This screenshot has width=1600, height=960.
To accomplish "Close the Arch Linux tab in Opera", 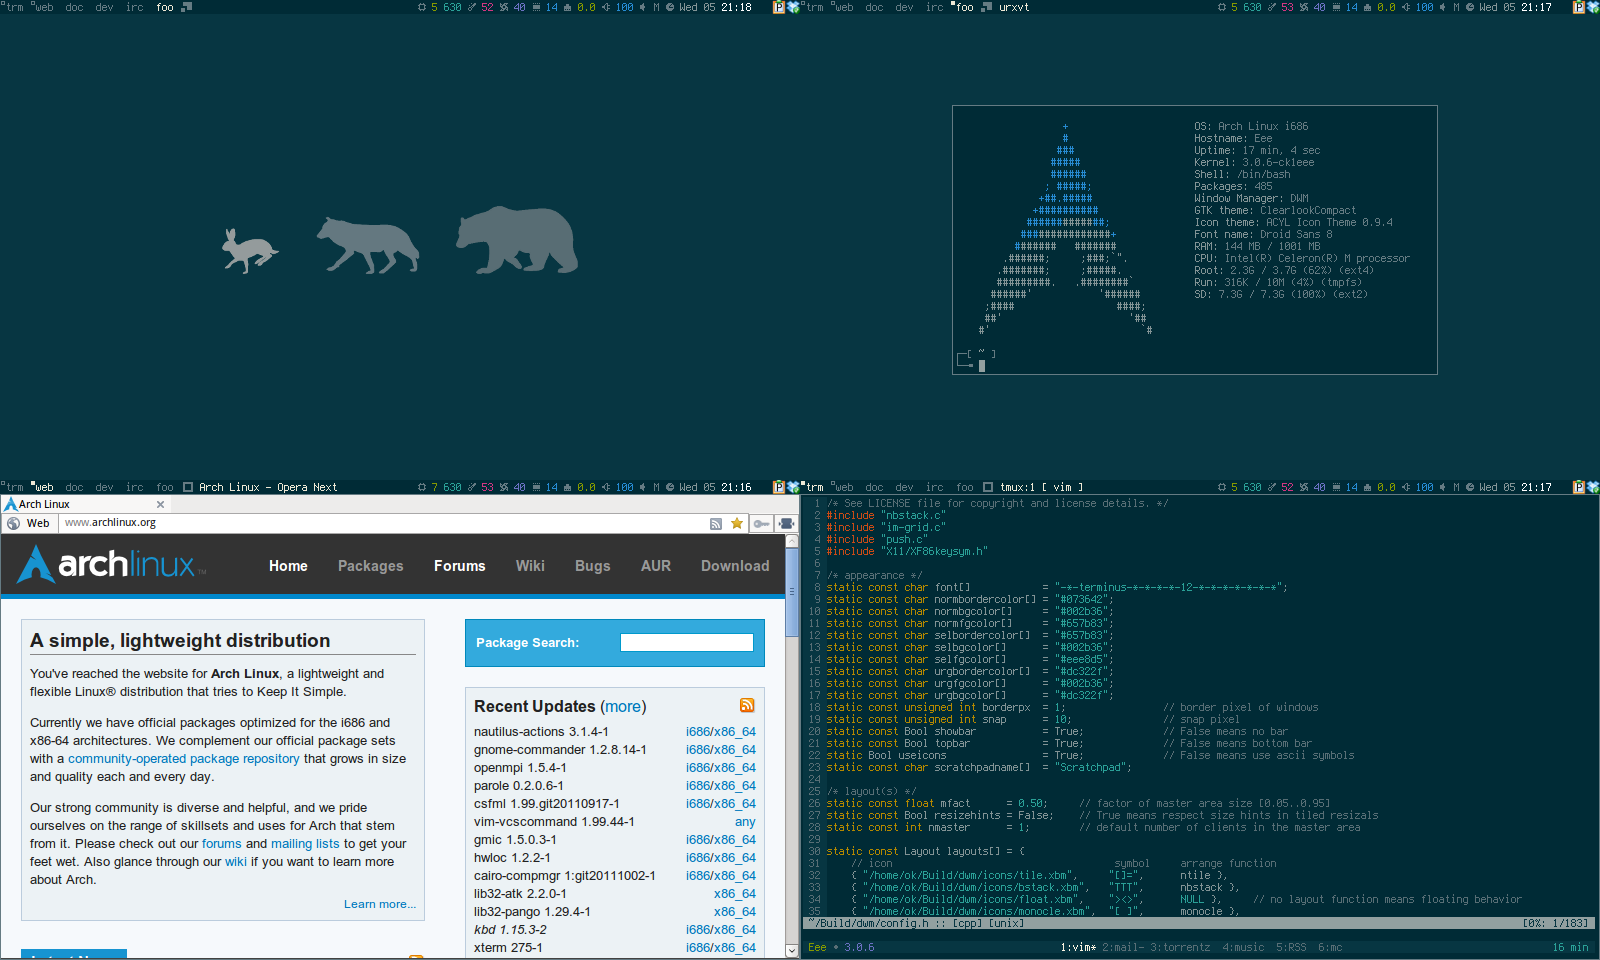I will (x=160, y=504).
